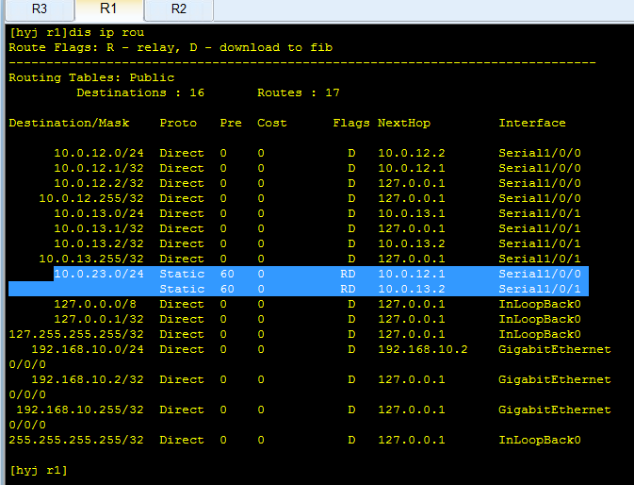The width and height of the screenshot is (635, 485).
Task: Click destination 127.0.0.0/8
Action: tap(95, 304)
